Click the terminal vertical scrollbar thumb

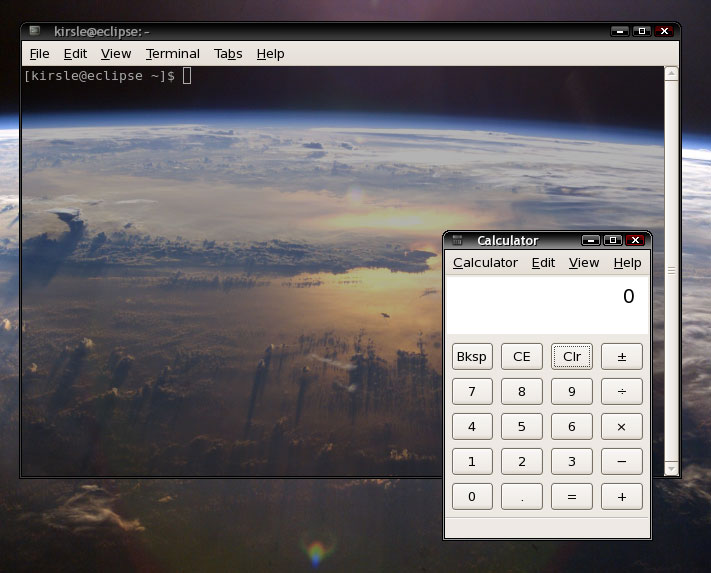point(671,271)
